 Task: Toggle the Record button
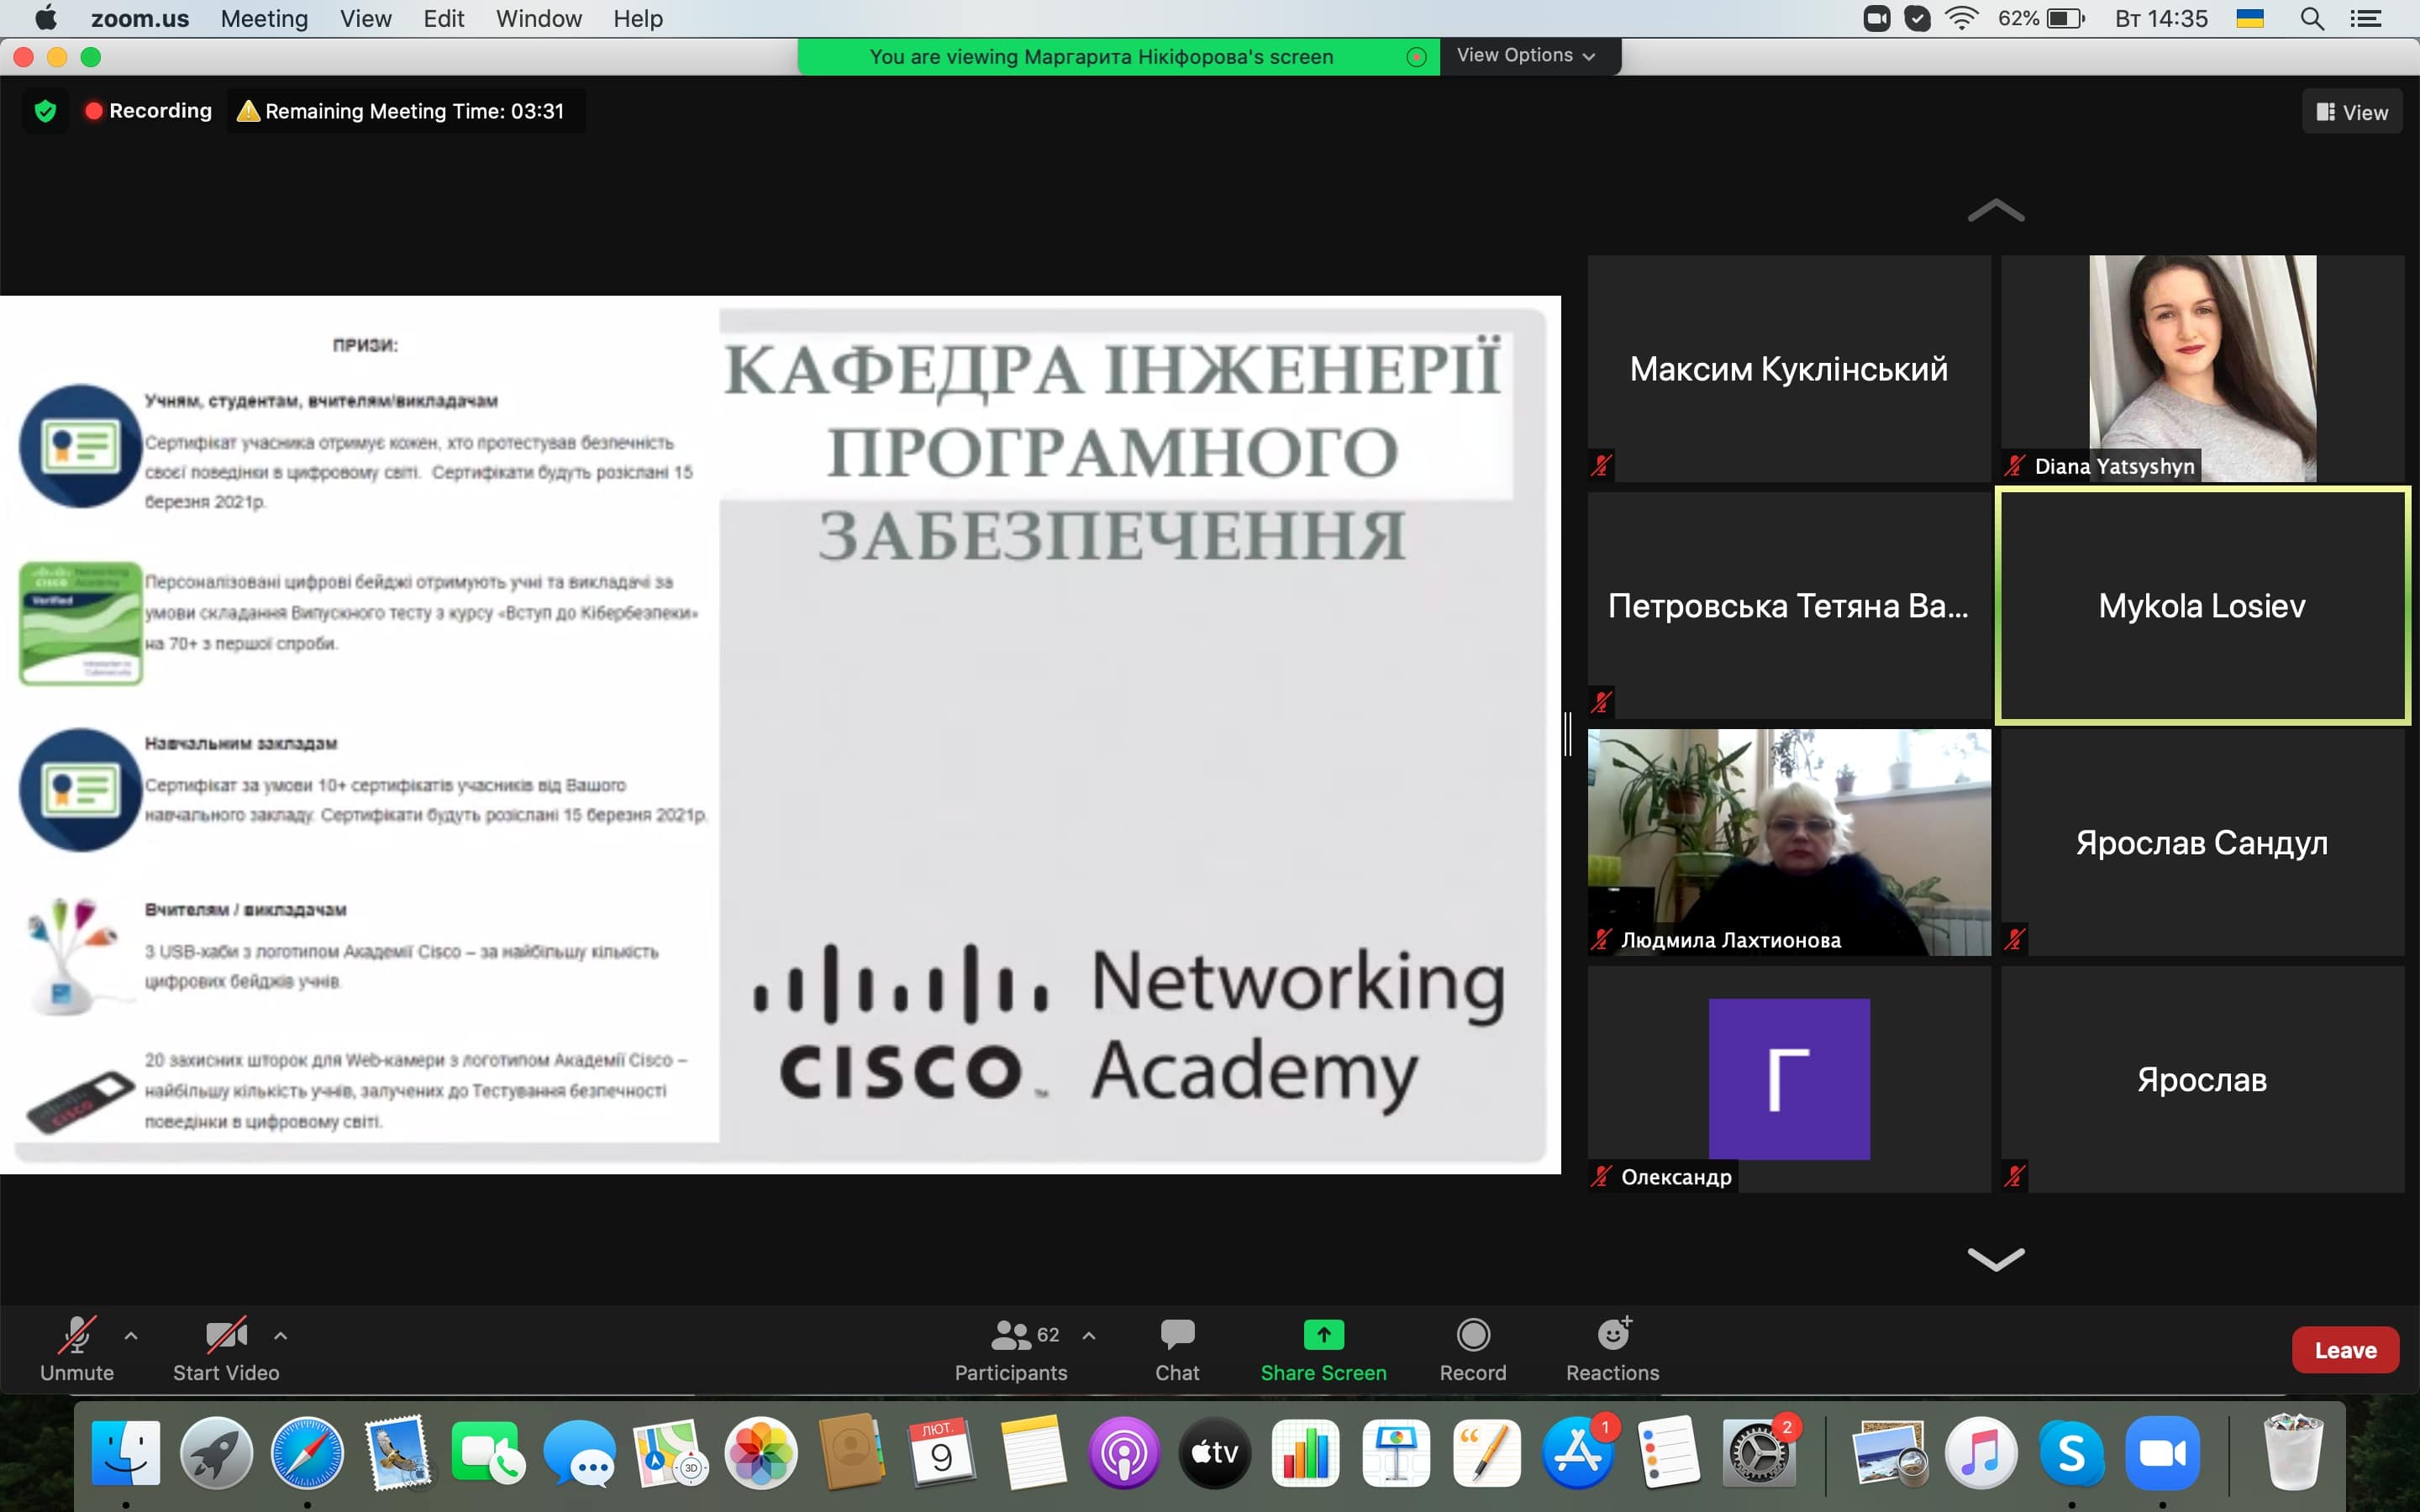[x=1472, y=1348]
